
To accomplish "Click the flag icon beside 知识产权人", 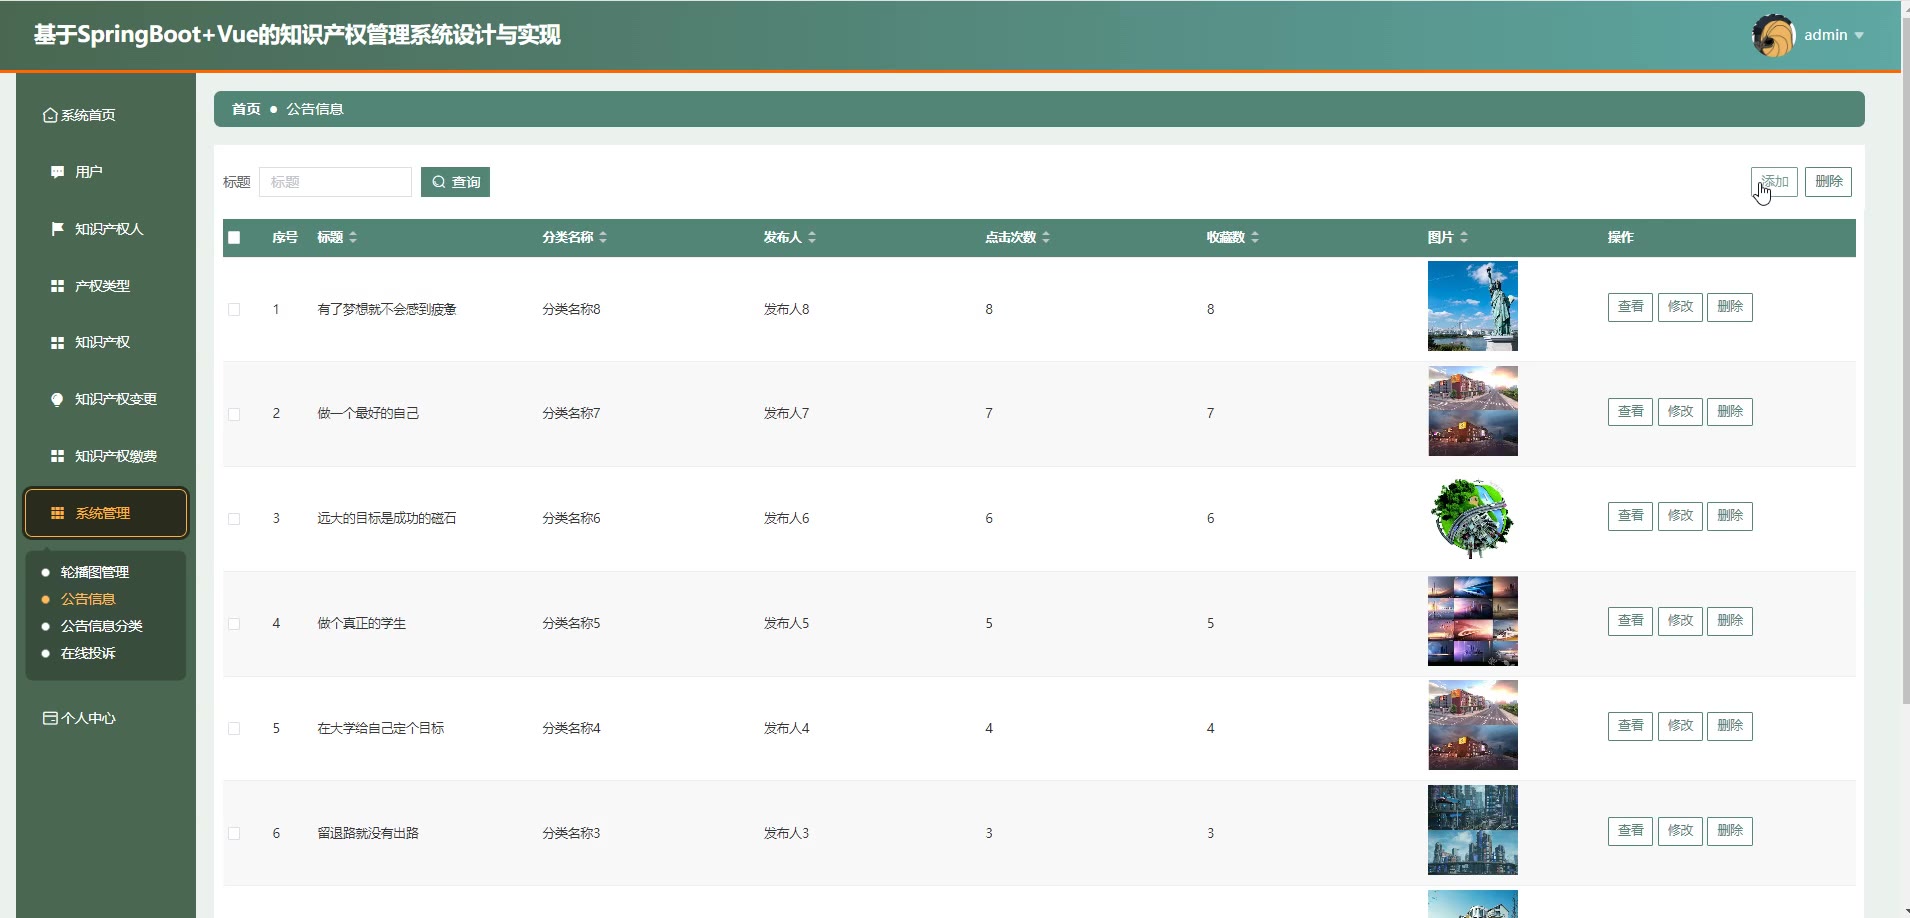I will point(57,229).
